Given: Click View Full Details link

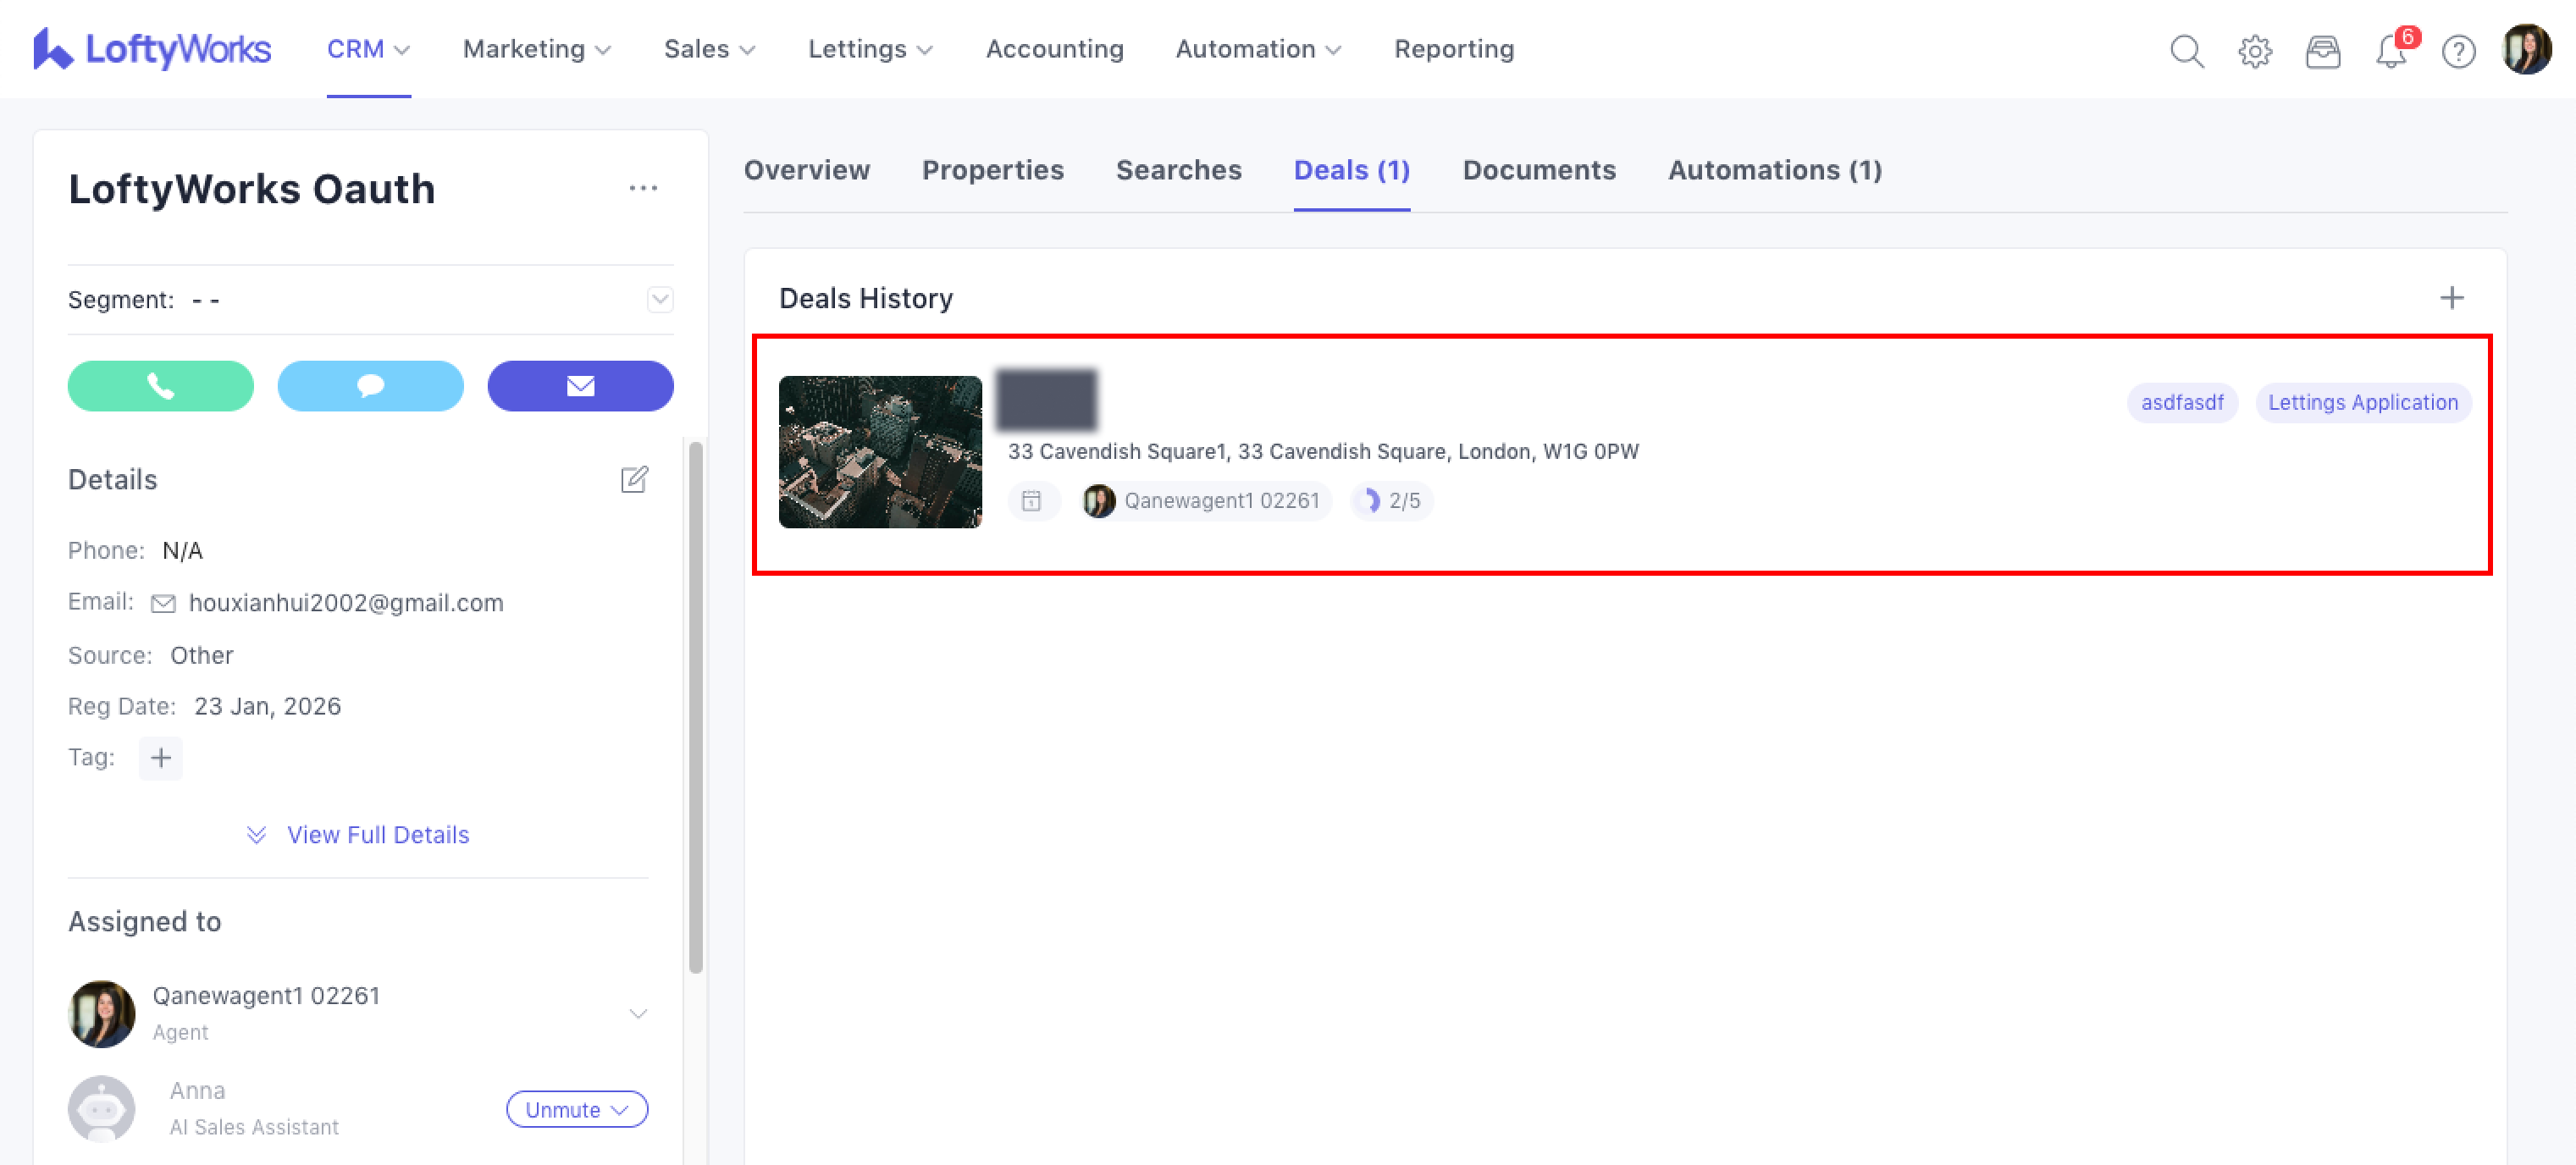Looking at the screenshot, I should tap(377, 835).
